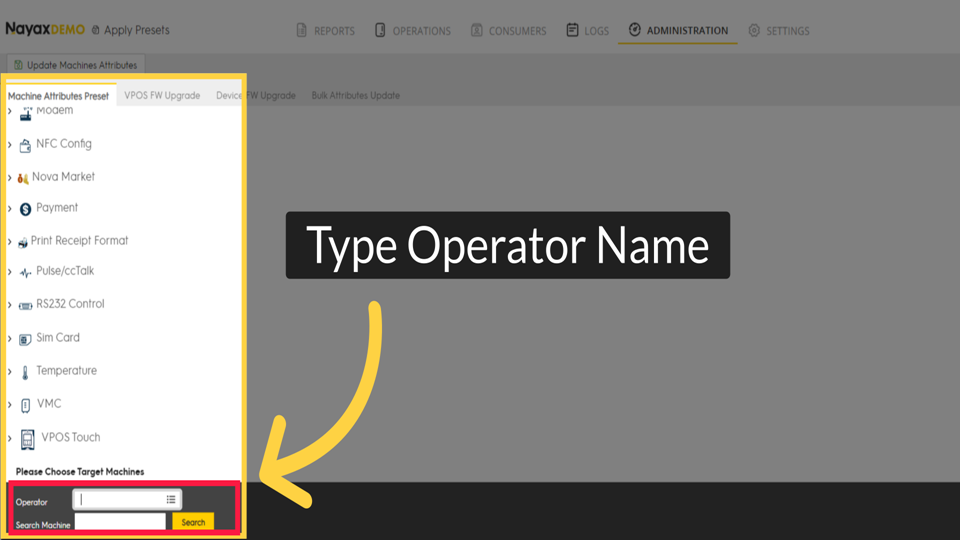960x540 pixels.
Task: Expand the NFC Config tree node
Action: click(x=10, y=144)
